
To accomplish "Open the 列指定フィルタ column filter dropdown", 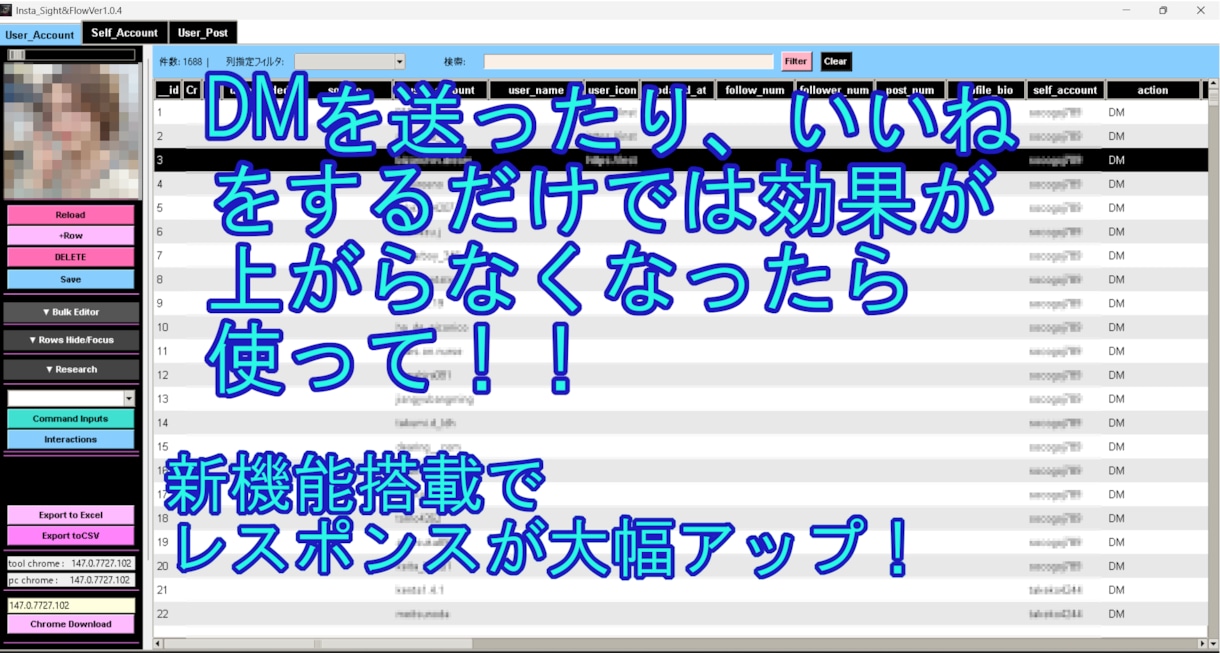I will click(x=349, y=61).
